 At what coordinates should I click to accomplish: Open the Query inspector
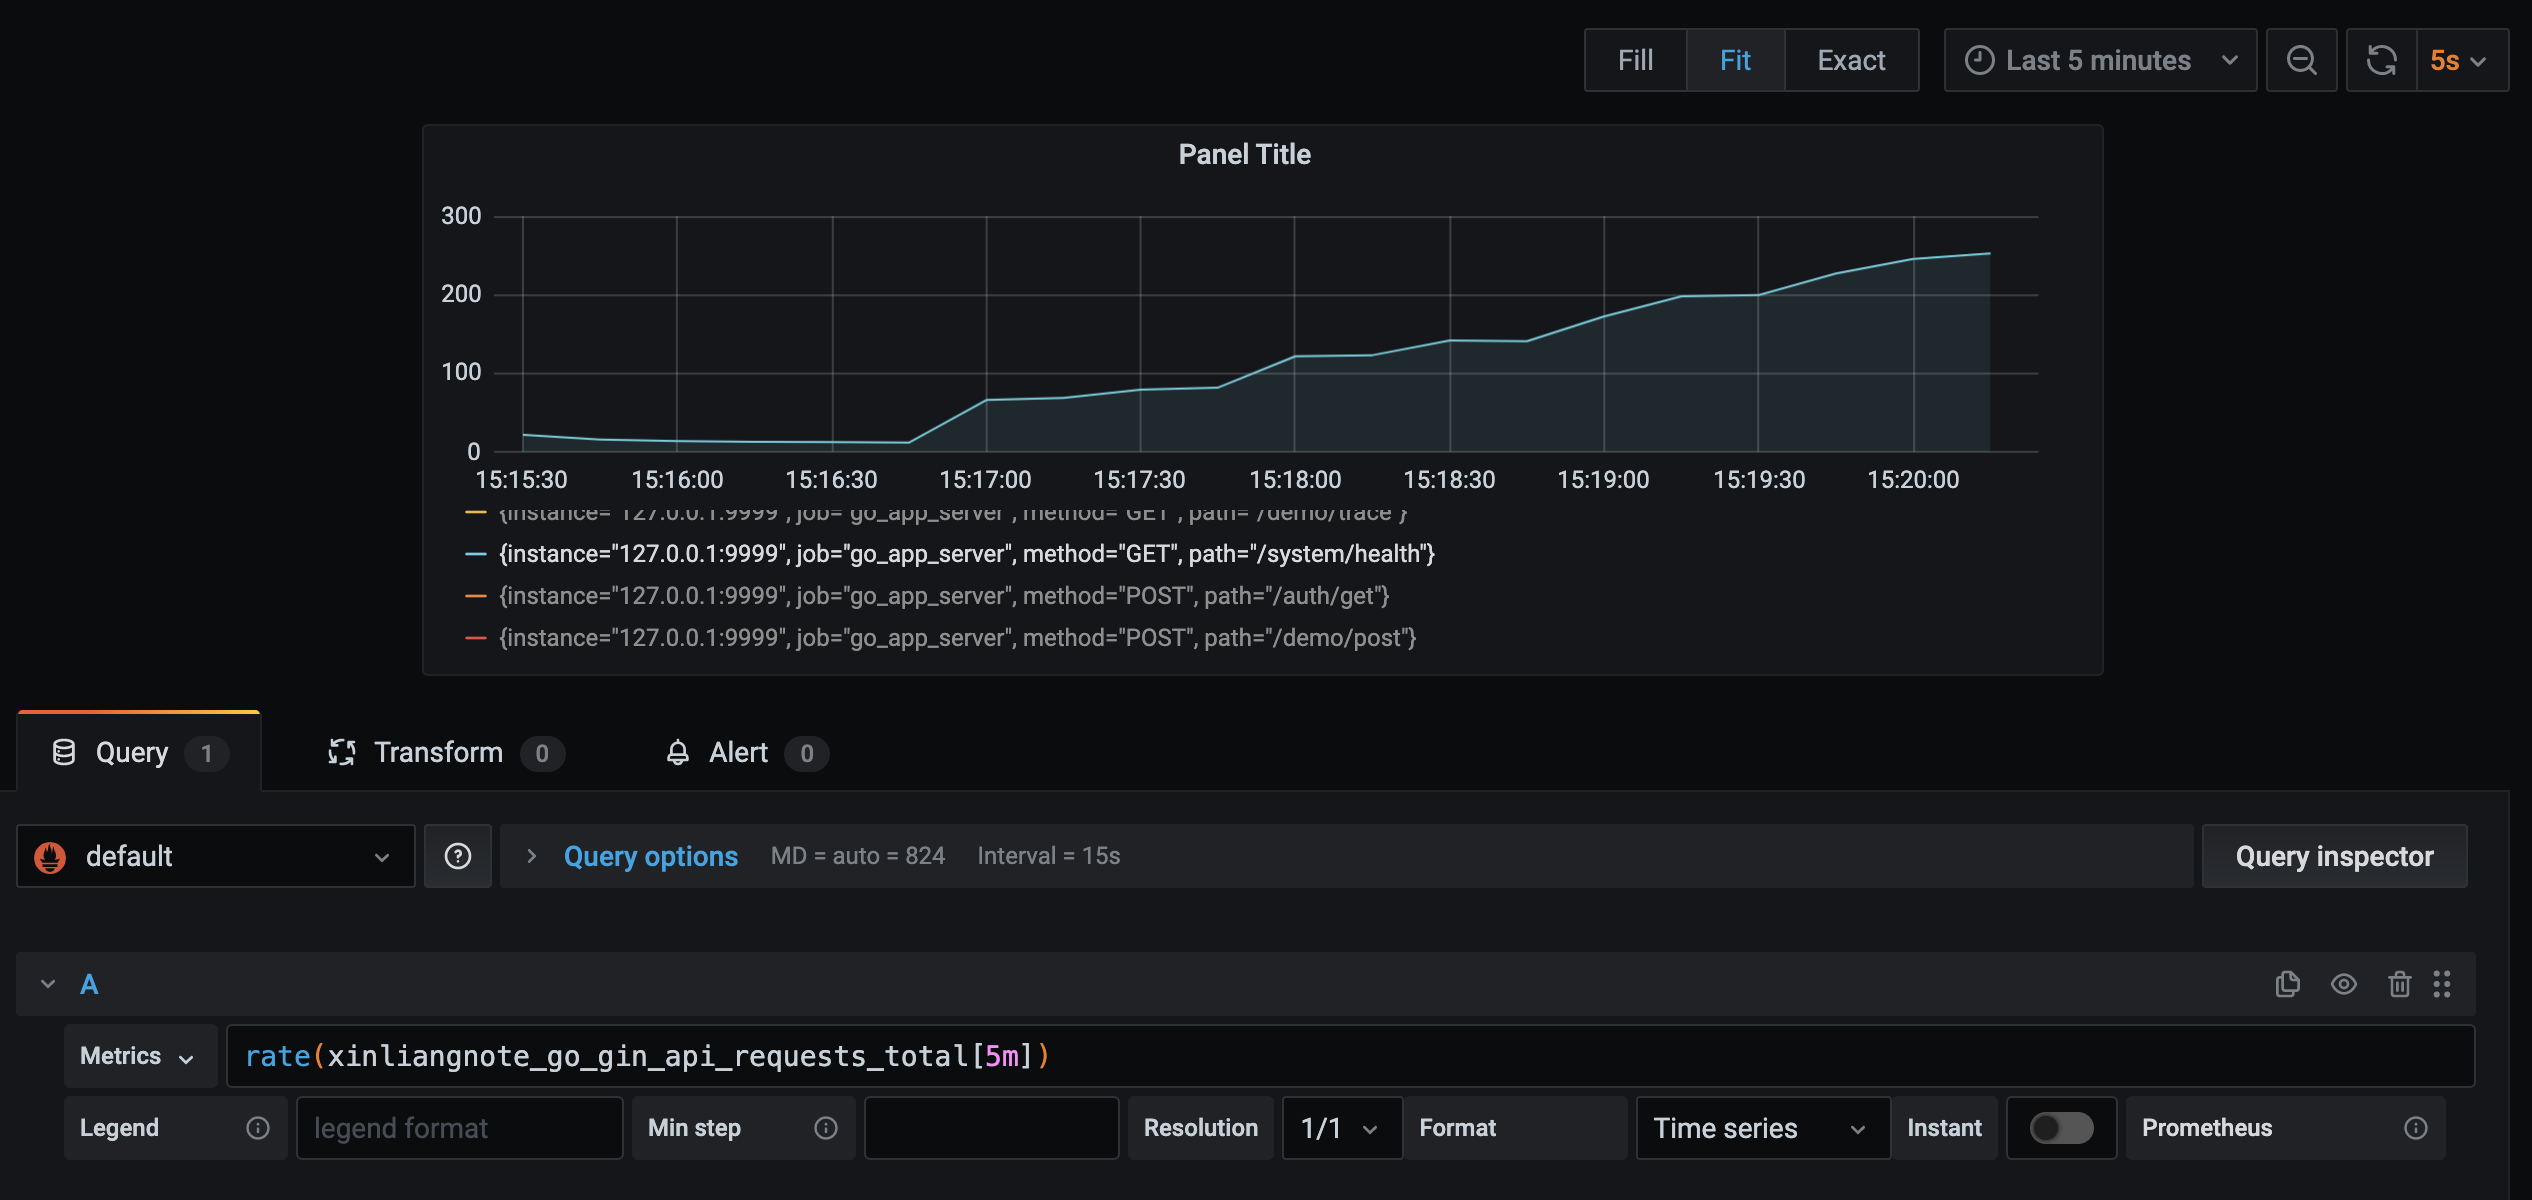(x=2334, y=856)
